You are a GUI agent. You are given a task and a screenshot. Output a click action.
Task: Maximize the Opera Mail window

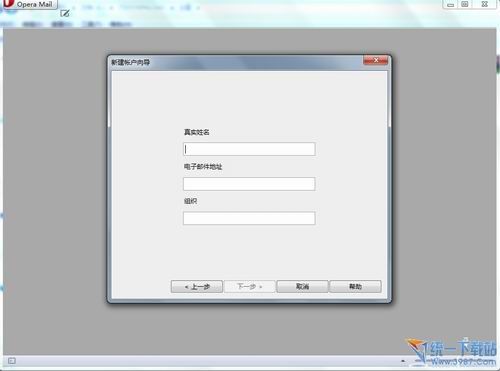[x=465, y=4]
